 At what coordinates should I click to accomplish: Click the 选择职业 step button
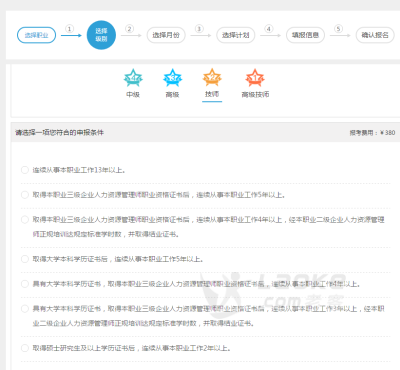pyautogui.click(x=36, y=35)
